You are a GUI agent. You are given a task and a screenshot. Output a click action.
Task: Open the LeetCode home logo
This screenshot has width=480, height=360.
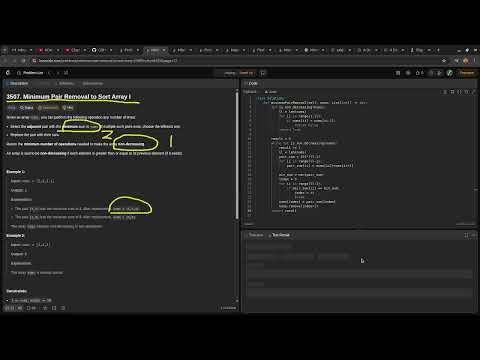point(8,73)
